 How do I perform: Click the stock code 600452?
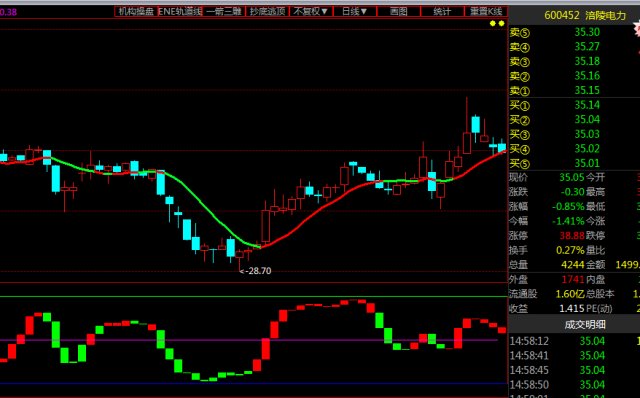(x=562, y=16)
